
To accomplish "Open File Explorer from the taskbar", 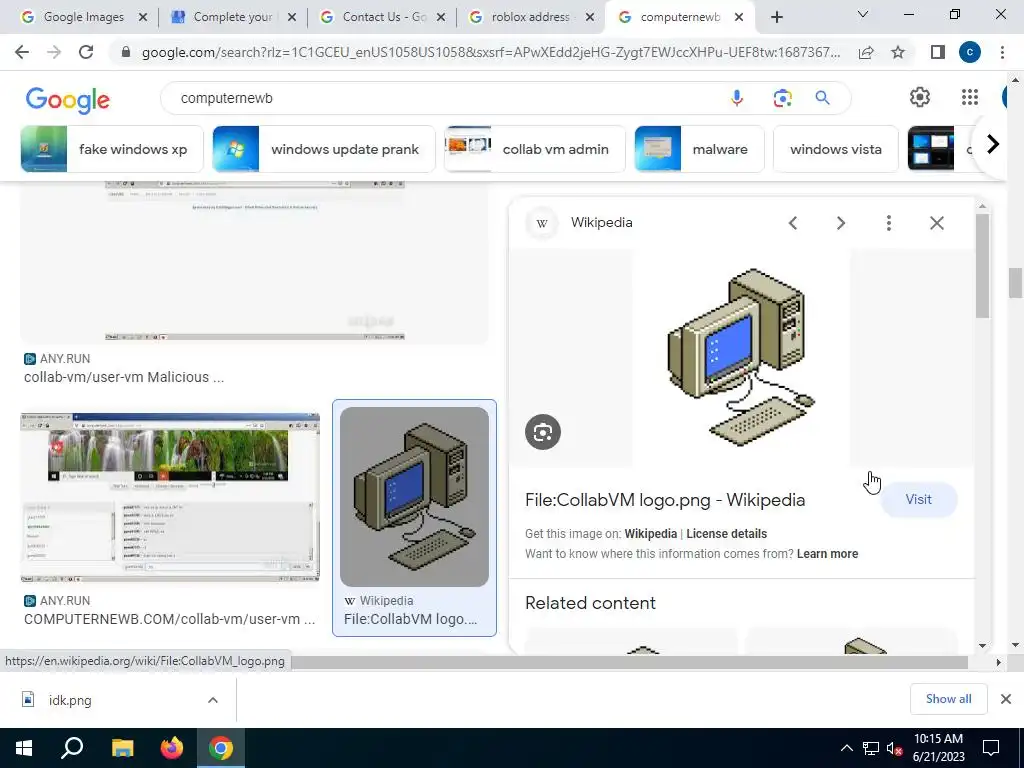I will (x=122, y=748).
